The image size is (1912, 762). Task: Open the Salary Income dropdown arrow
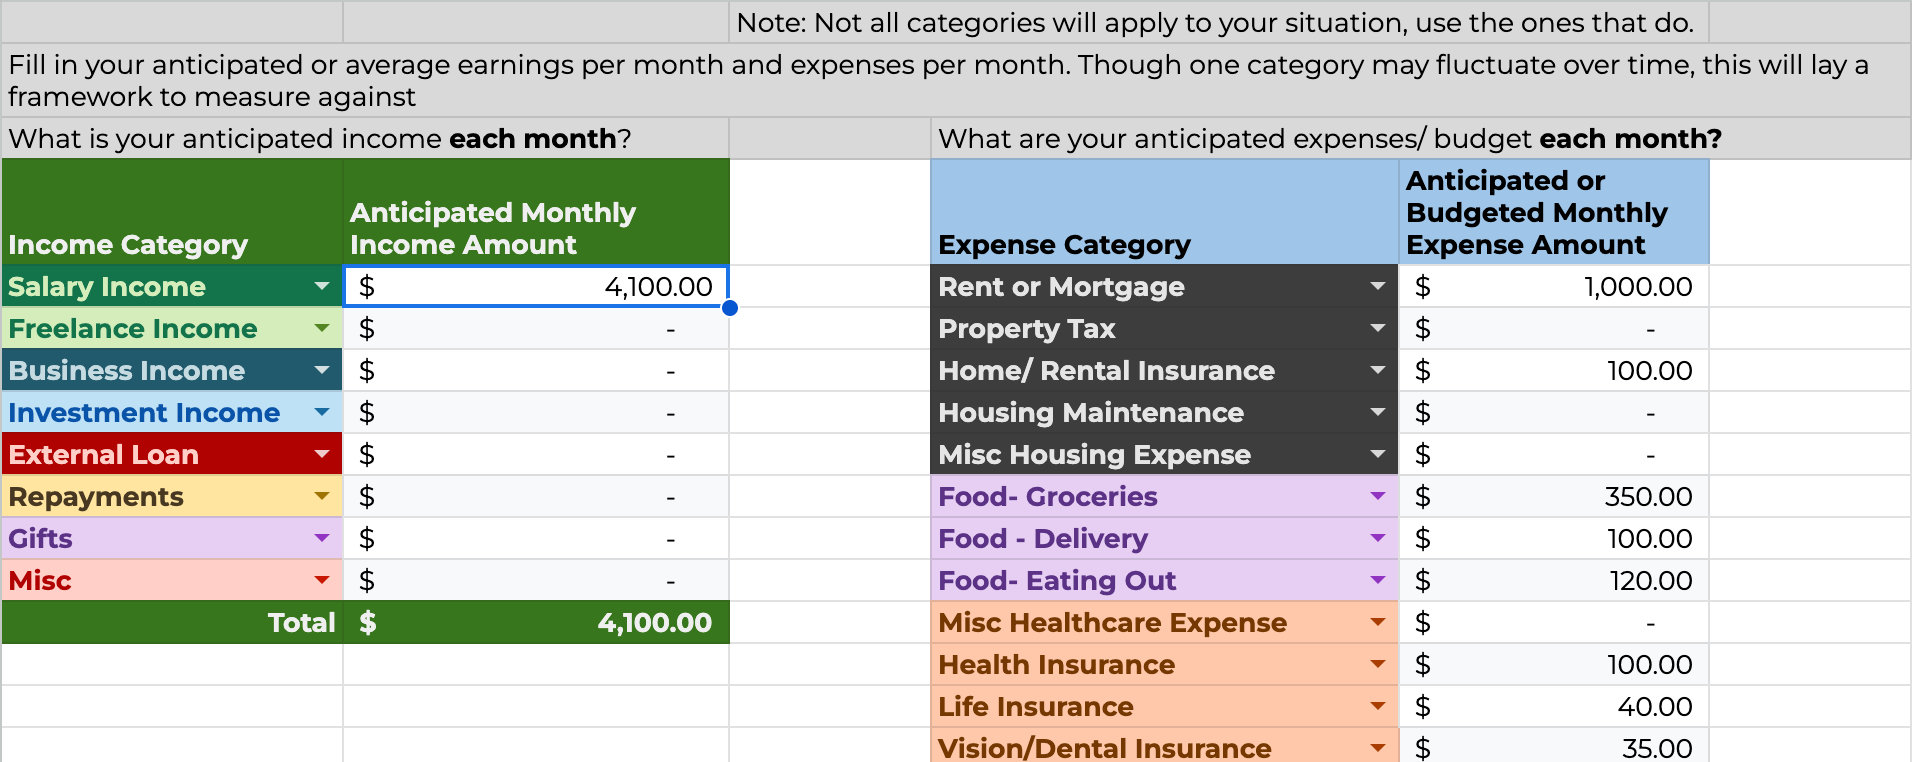(322, 287)
